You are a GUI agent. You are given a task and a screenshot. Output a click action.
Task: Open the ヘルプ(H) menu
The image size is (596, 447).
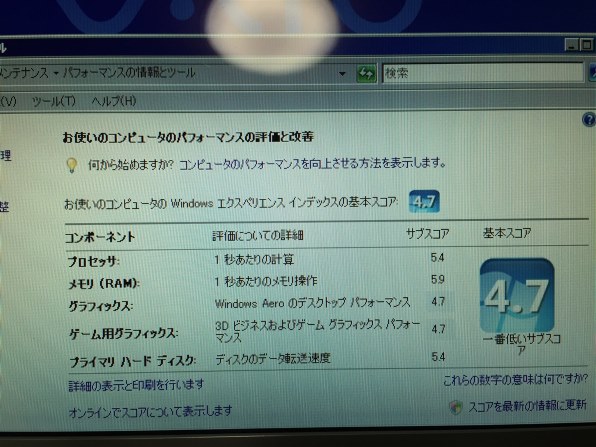click(x=114, y=101)
